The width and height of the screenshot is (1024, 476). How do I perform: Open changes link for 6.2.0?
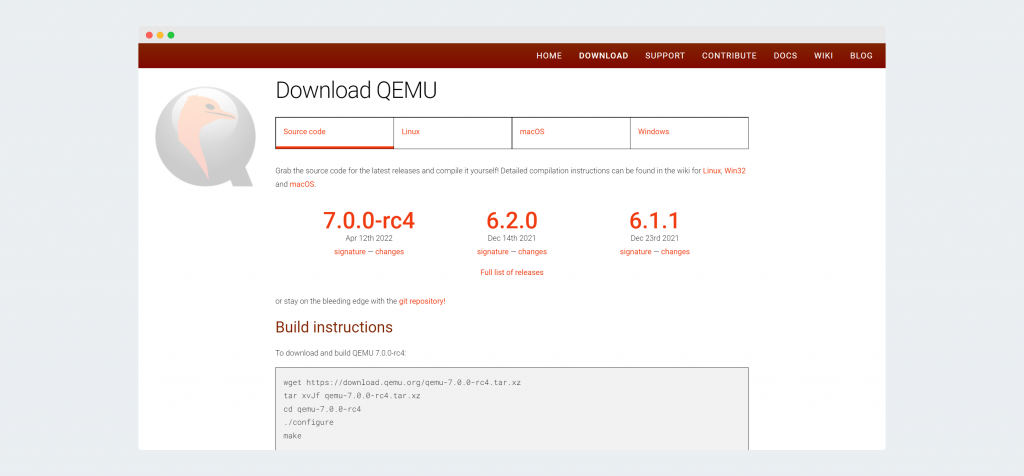coord(532,251)
